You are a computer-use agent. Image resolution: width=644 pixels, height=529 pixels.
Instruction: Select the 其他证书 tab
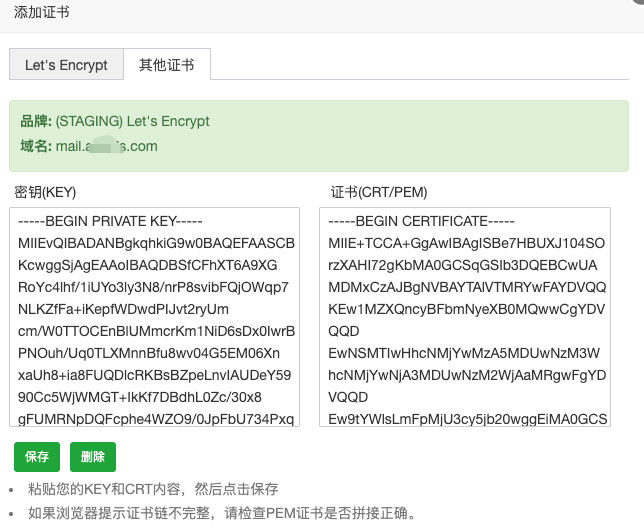[x=167, y=64]
